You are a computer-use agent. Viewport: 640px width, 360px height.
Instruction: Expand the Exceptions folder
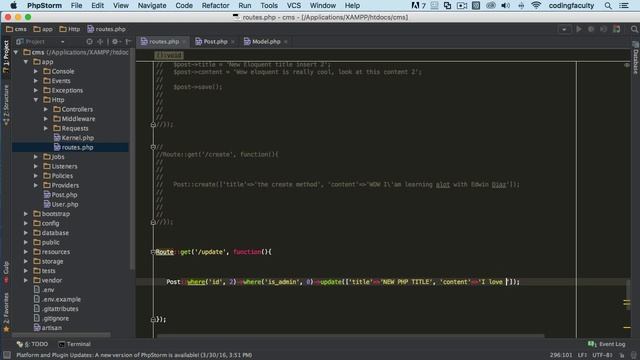(x=36, y=90)
